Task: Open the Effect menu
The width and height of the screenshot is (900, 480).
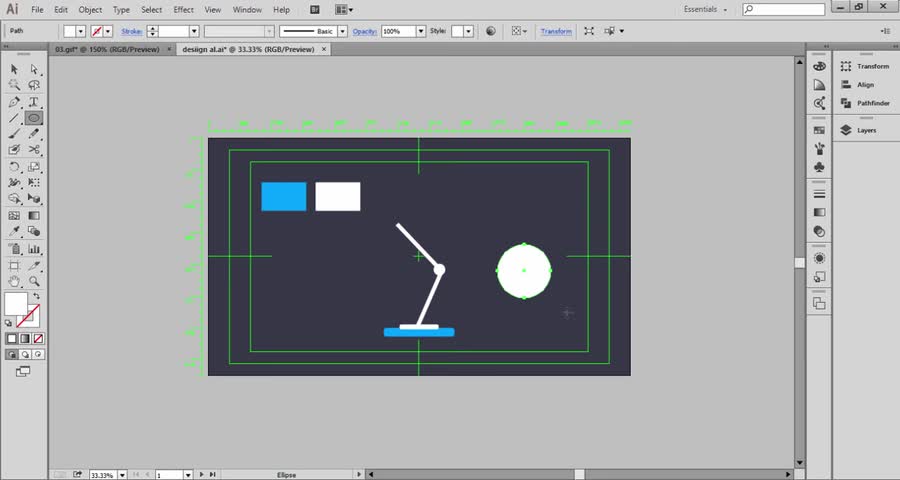Action: [183, 9]
